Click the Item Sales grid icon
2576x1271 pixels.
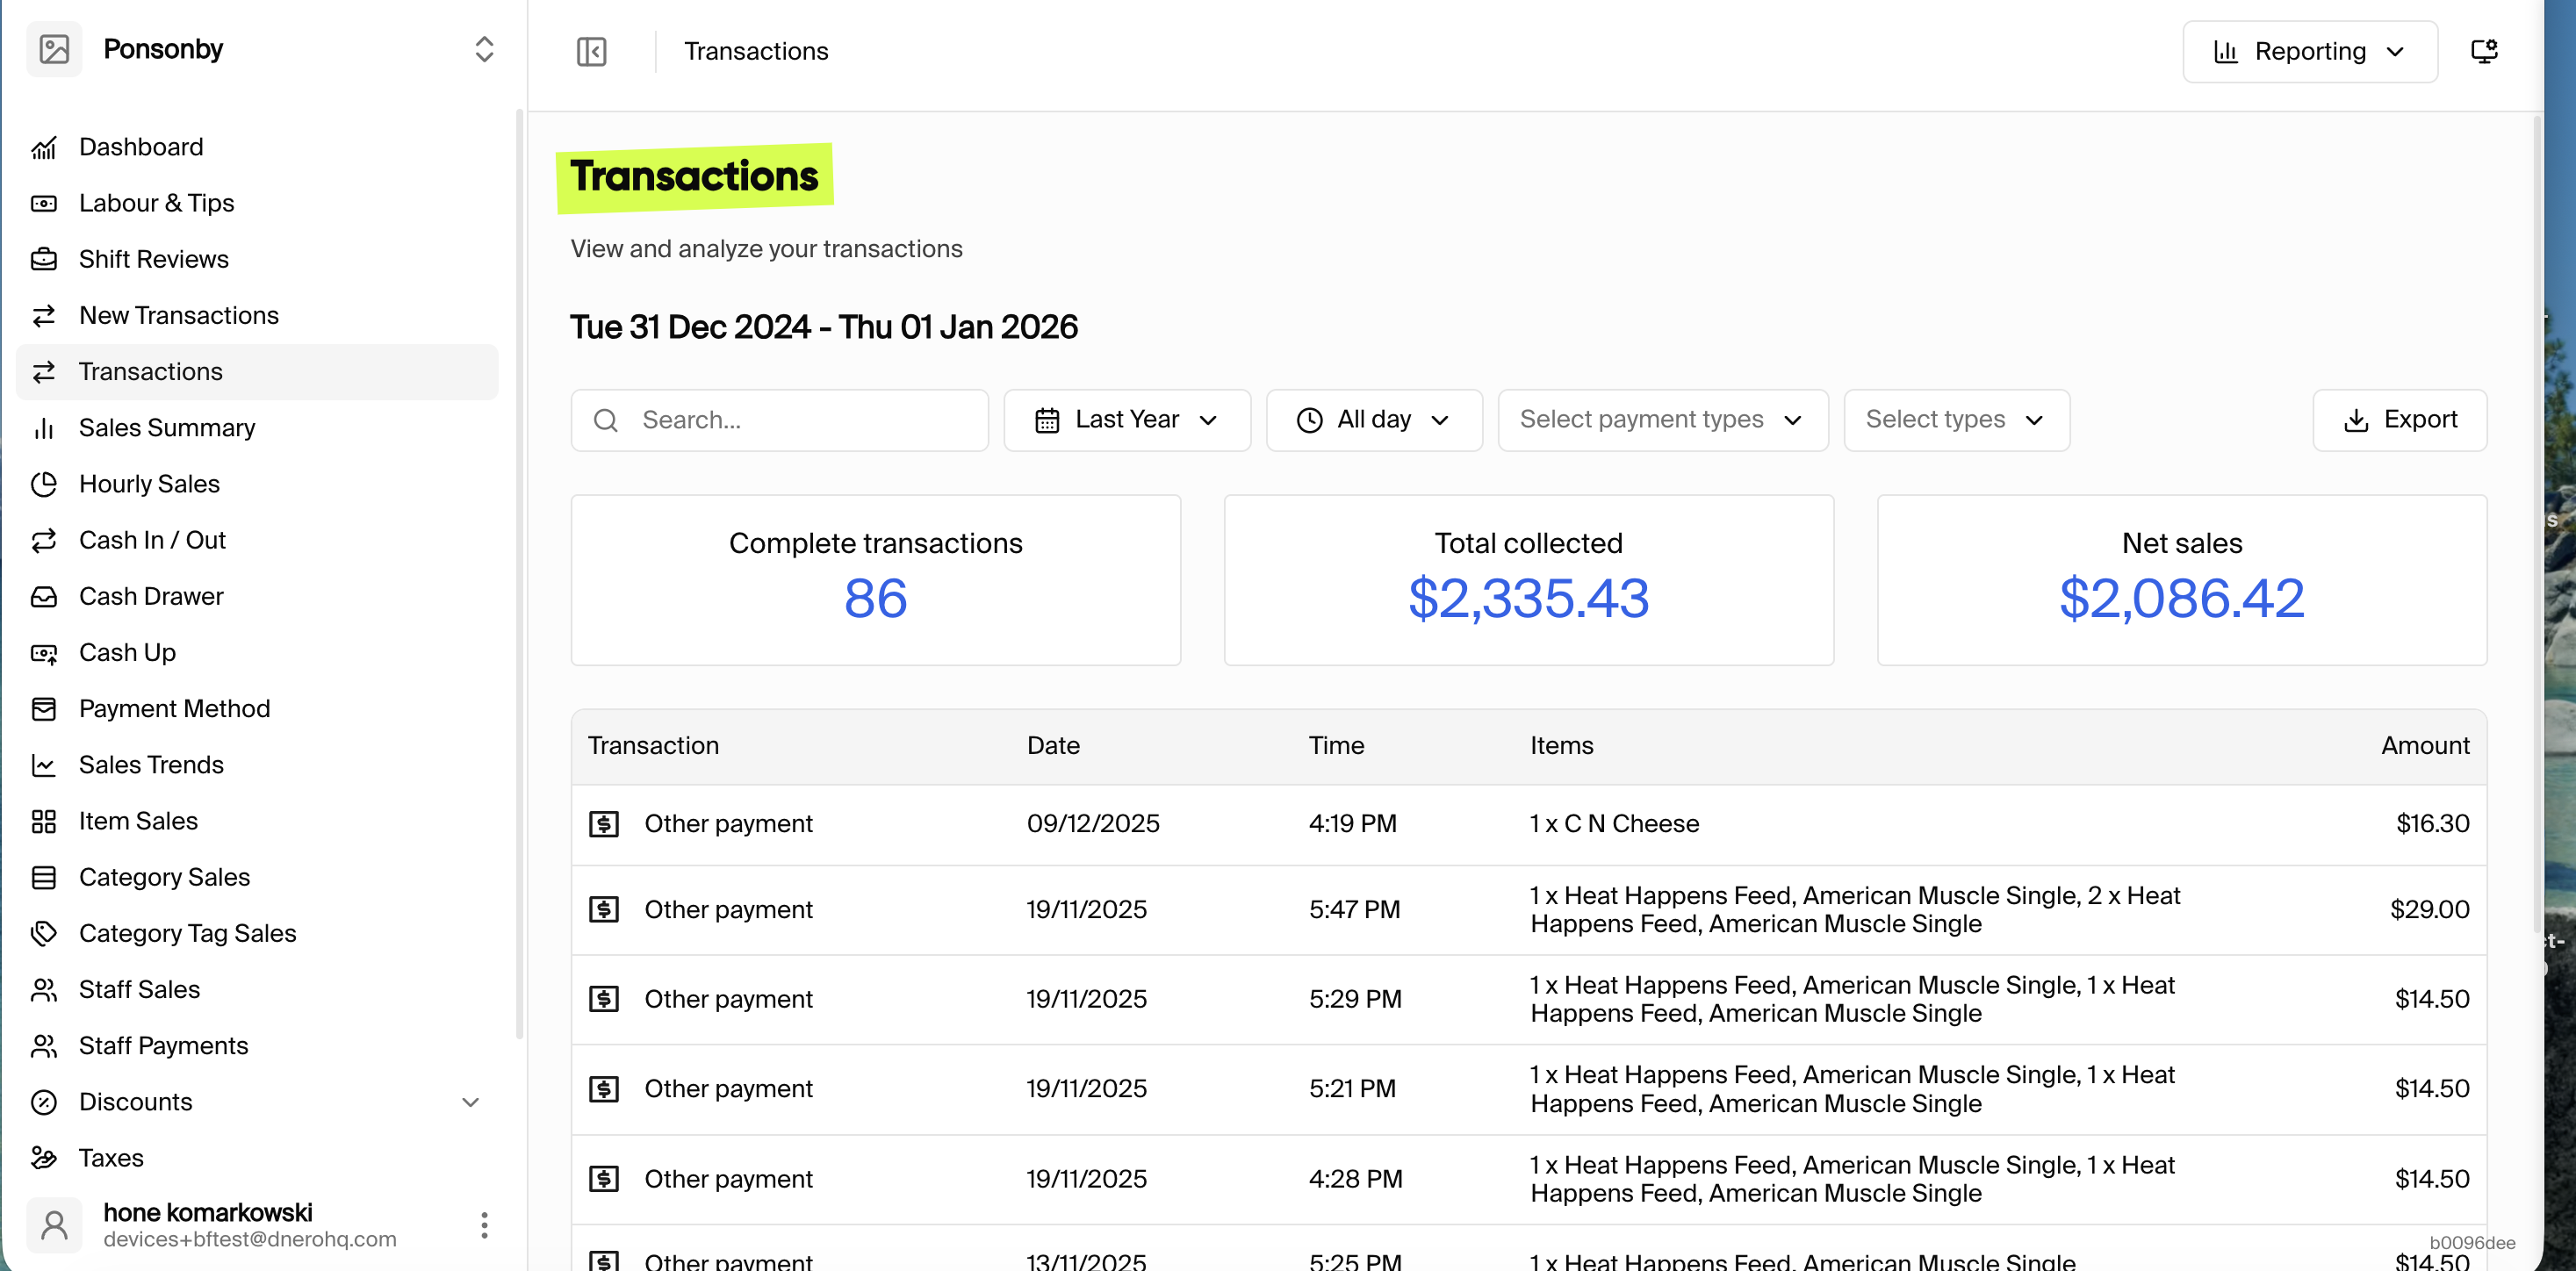click(x=44, y=821)
